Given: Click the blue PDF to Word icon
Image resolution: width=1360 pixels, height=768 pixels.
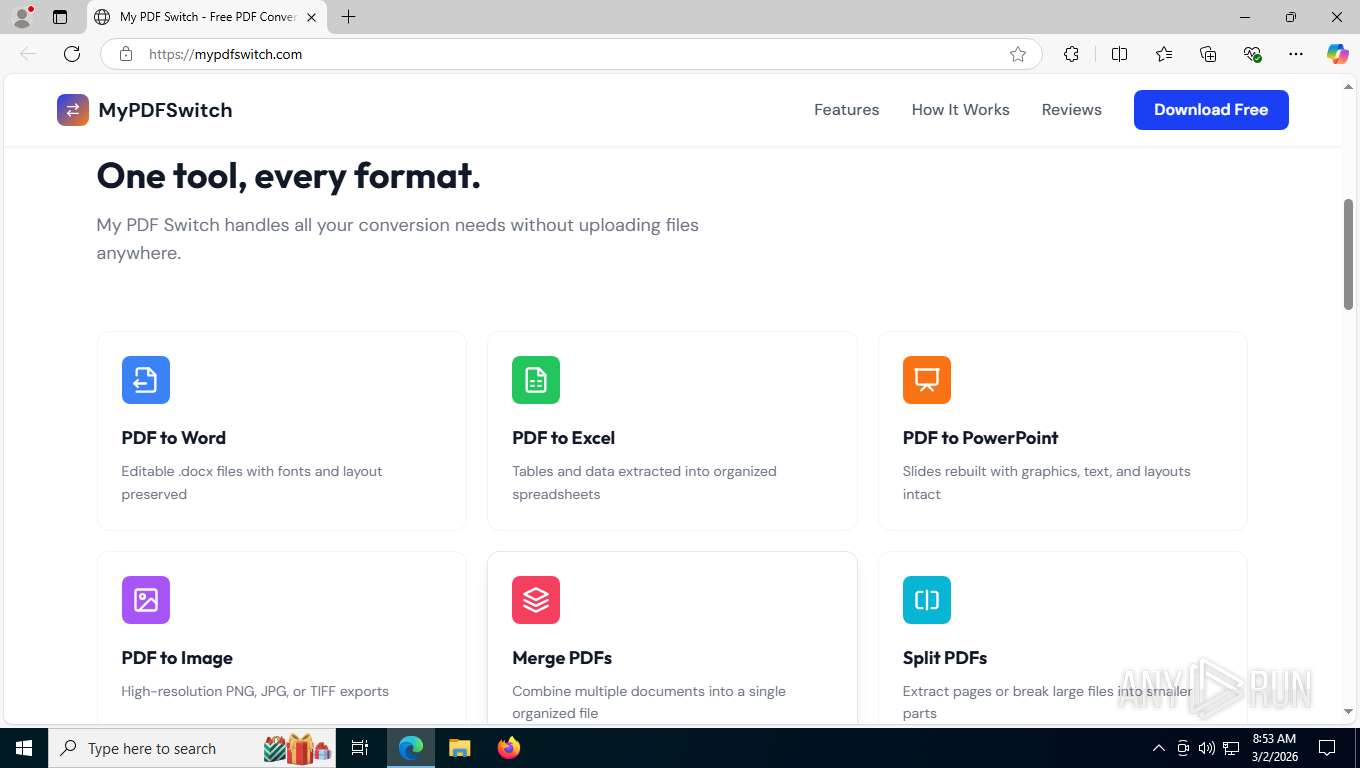Looking at the screenshot, I should tap(146, 380).
